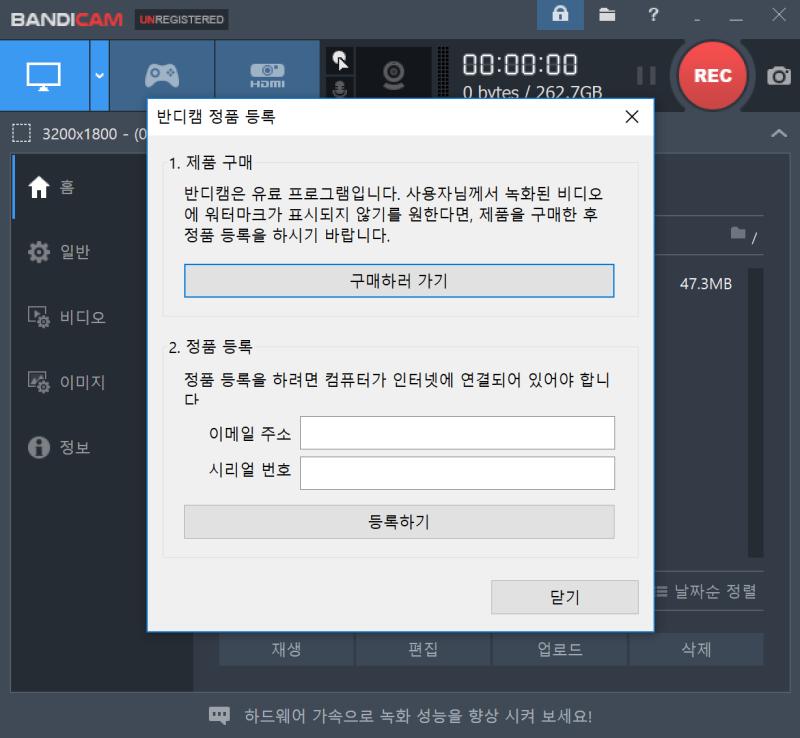800x738 pixels.
Task: Click the 등록하기 button
Action: pyautogui.click(x=399, y=522)
